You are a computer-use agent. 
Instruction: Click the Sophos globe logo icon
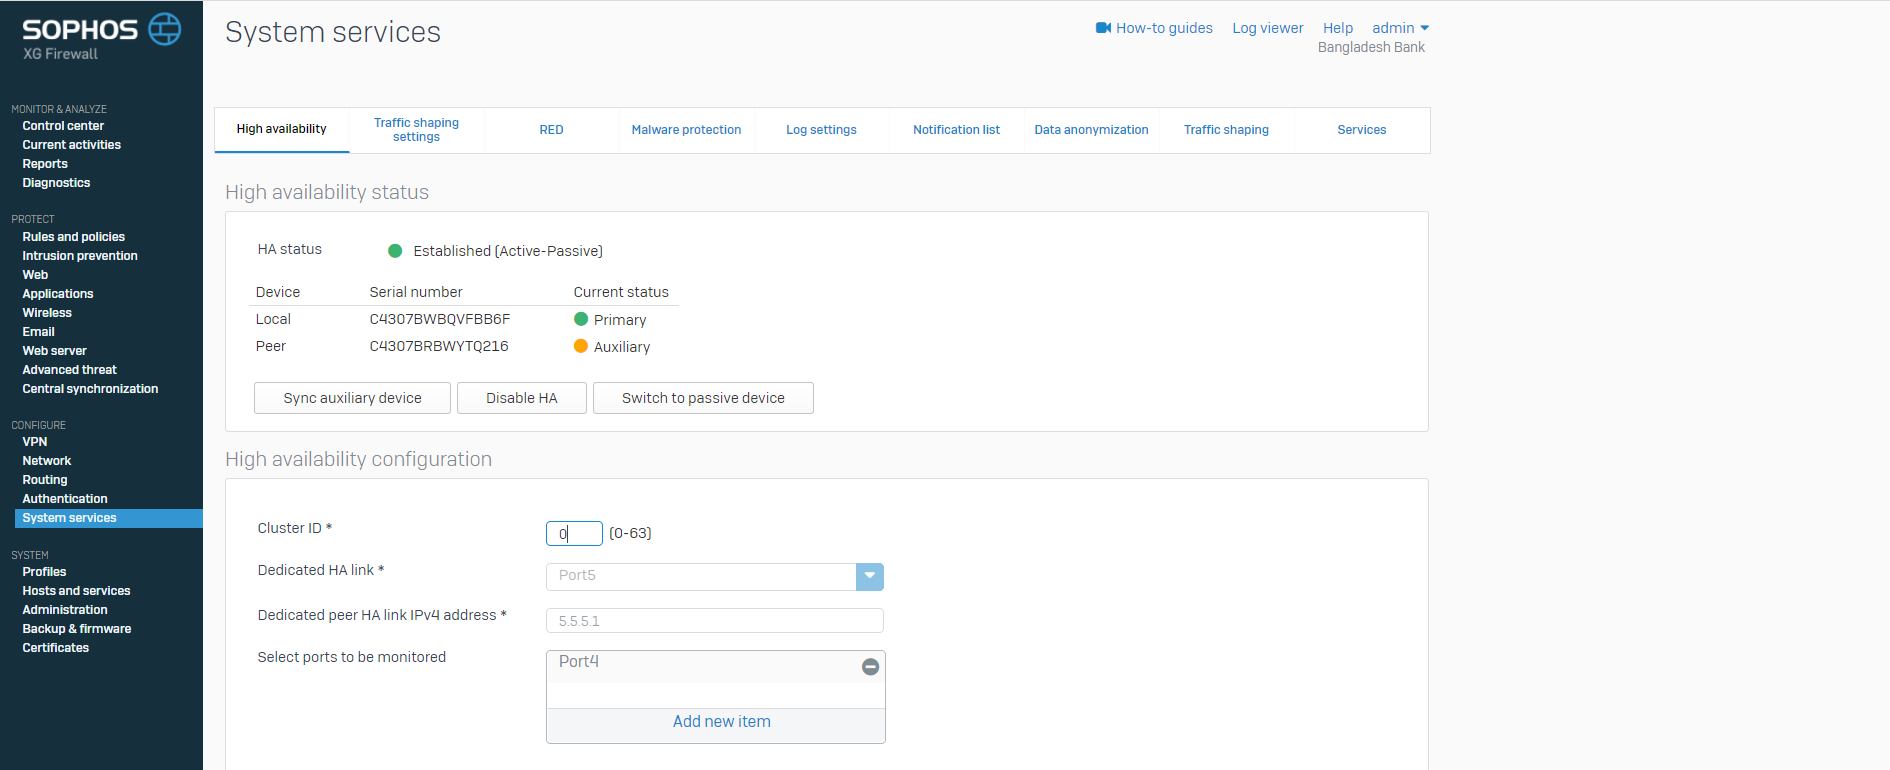click(x=165, y=29)
